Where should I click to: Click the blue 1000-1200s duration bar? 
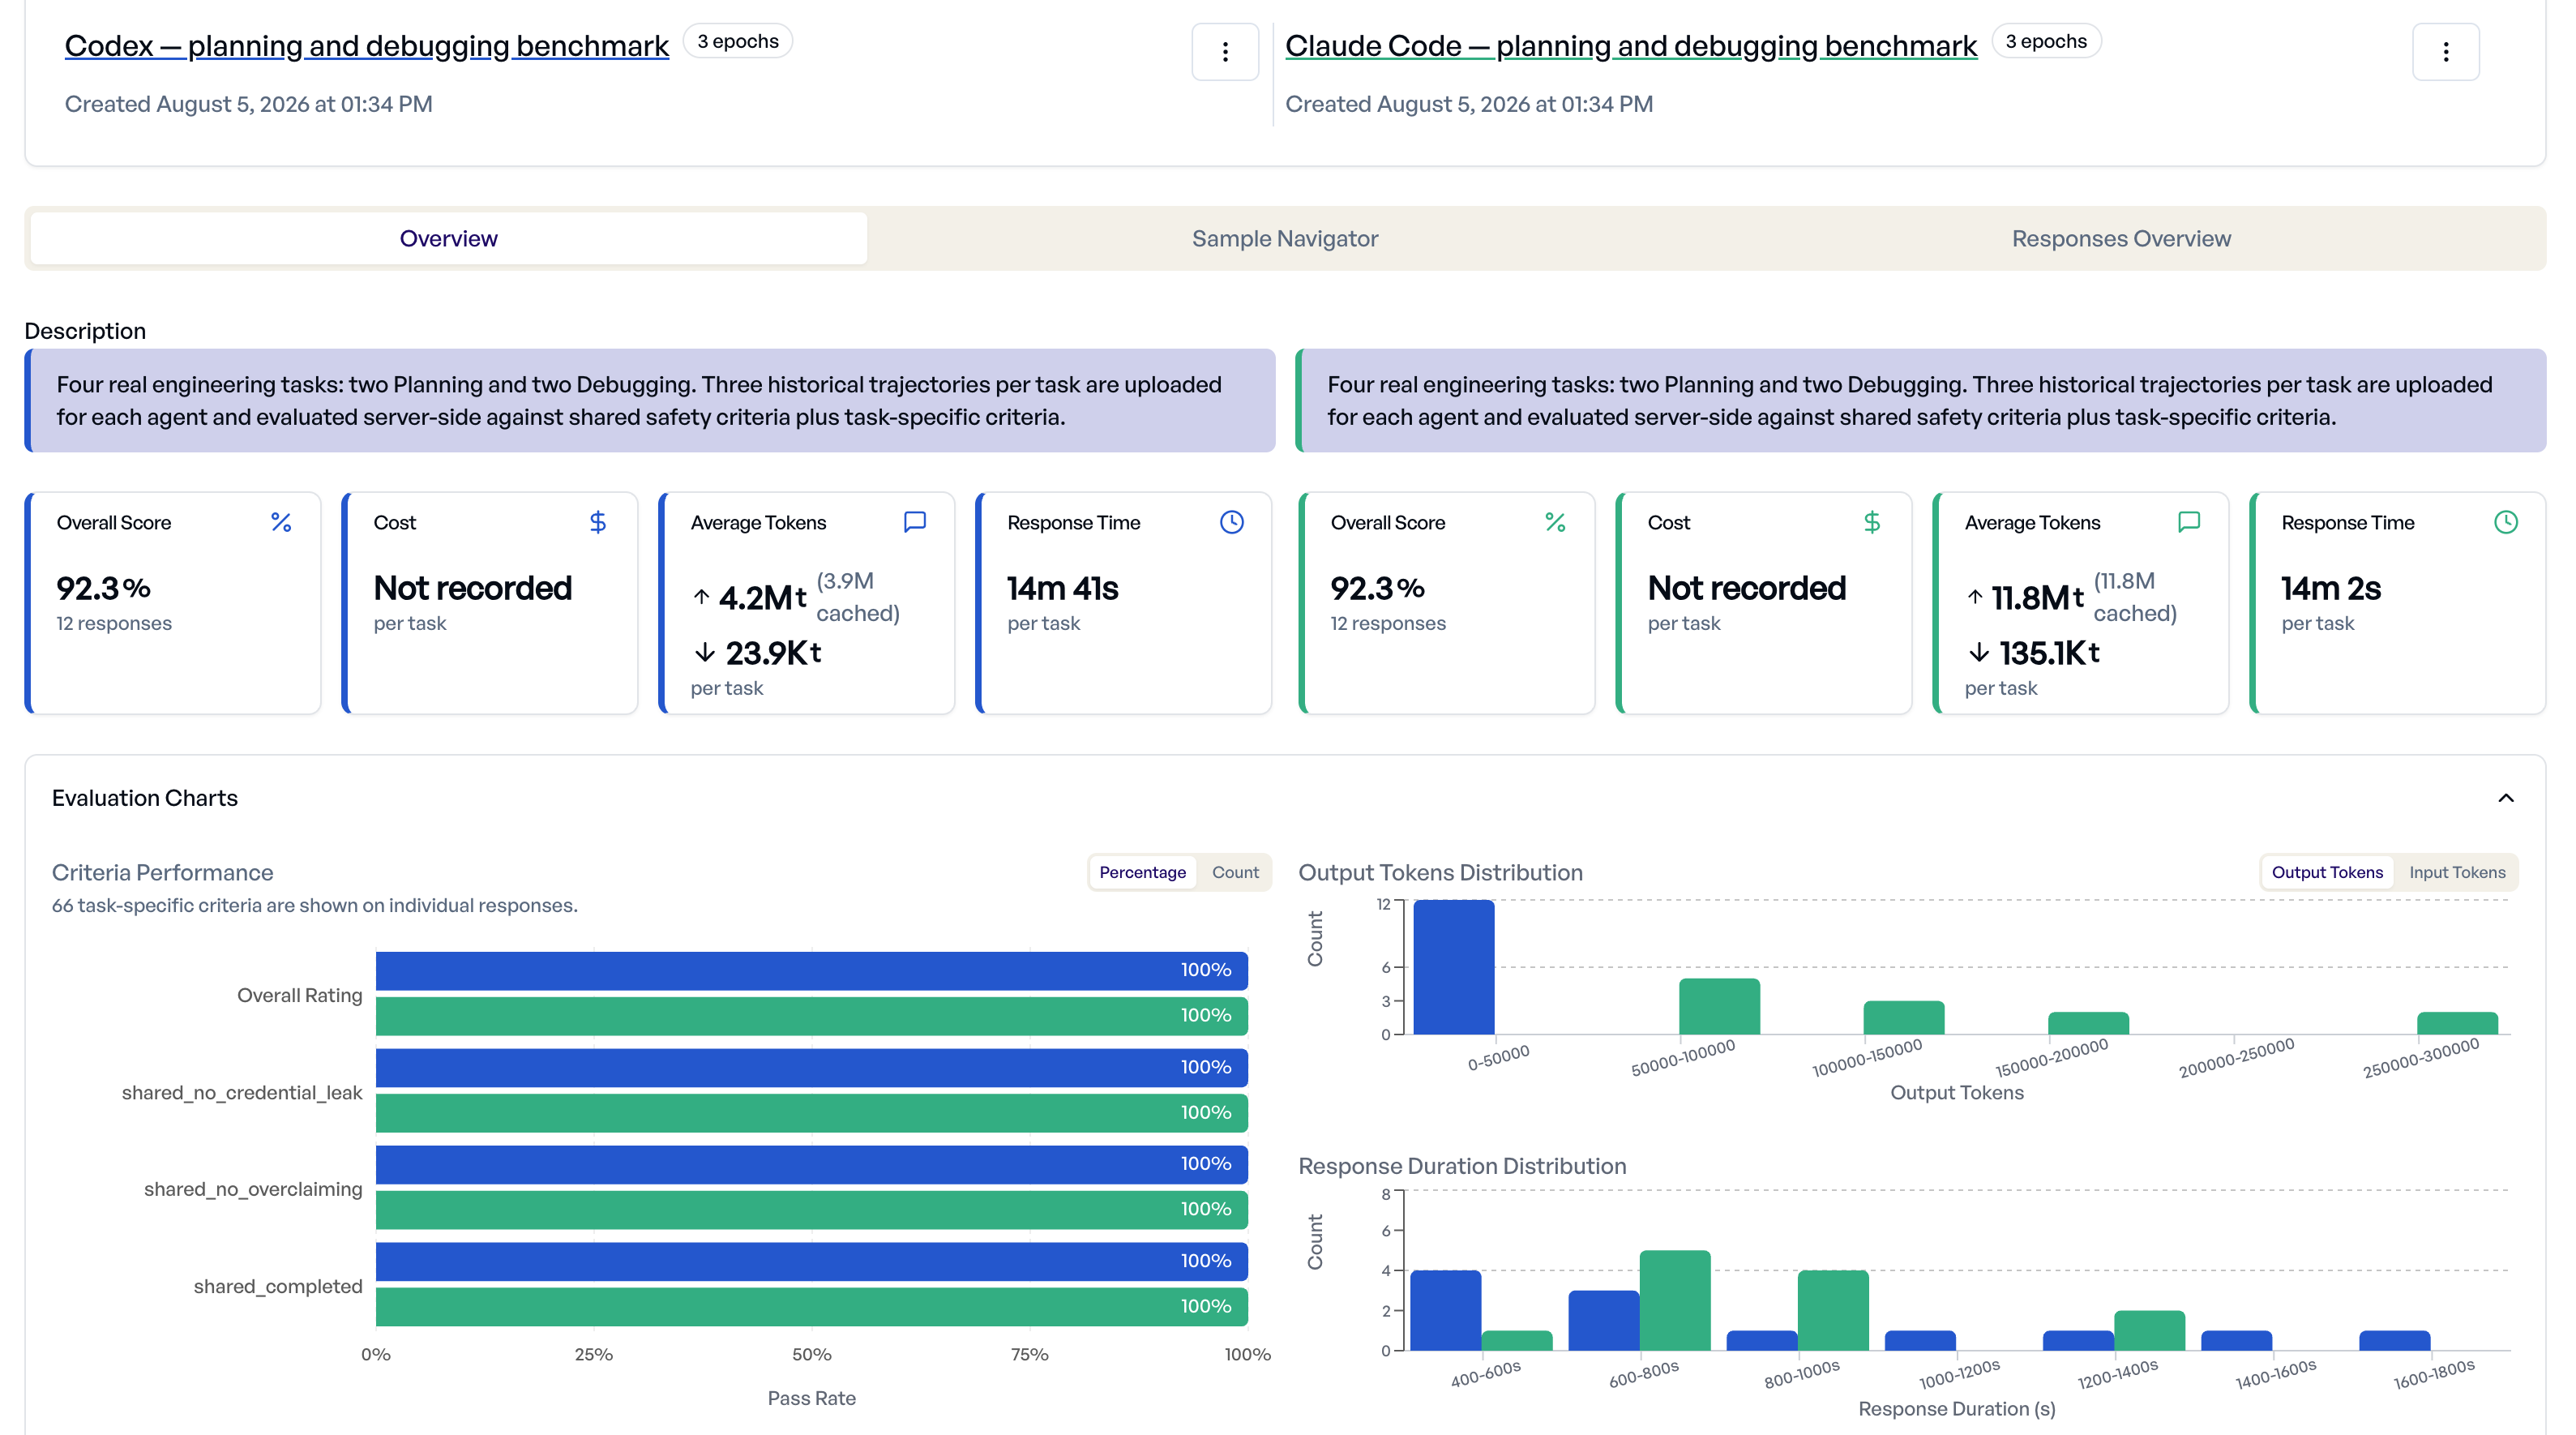point(1920,1340)
